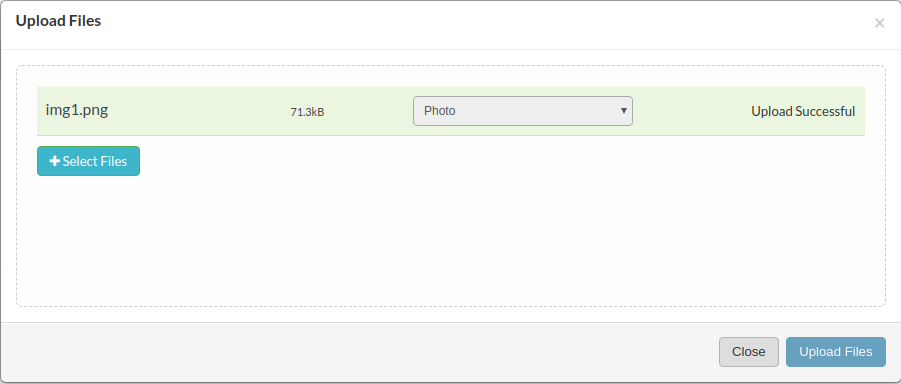Viewport: 901px width, 384px height.
Task: Click the gray Close button
Action: (x=749, y=352)
